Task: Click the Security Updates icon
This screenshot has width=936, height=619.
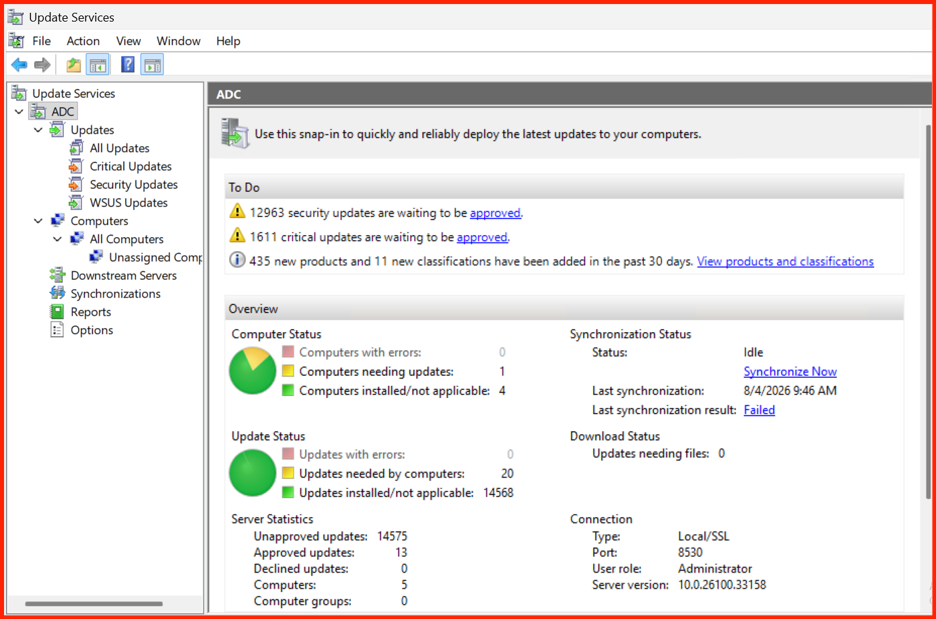Action: 76,184
